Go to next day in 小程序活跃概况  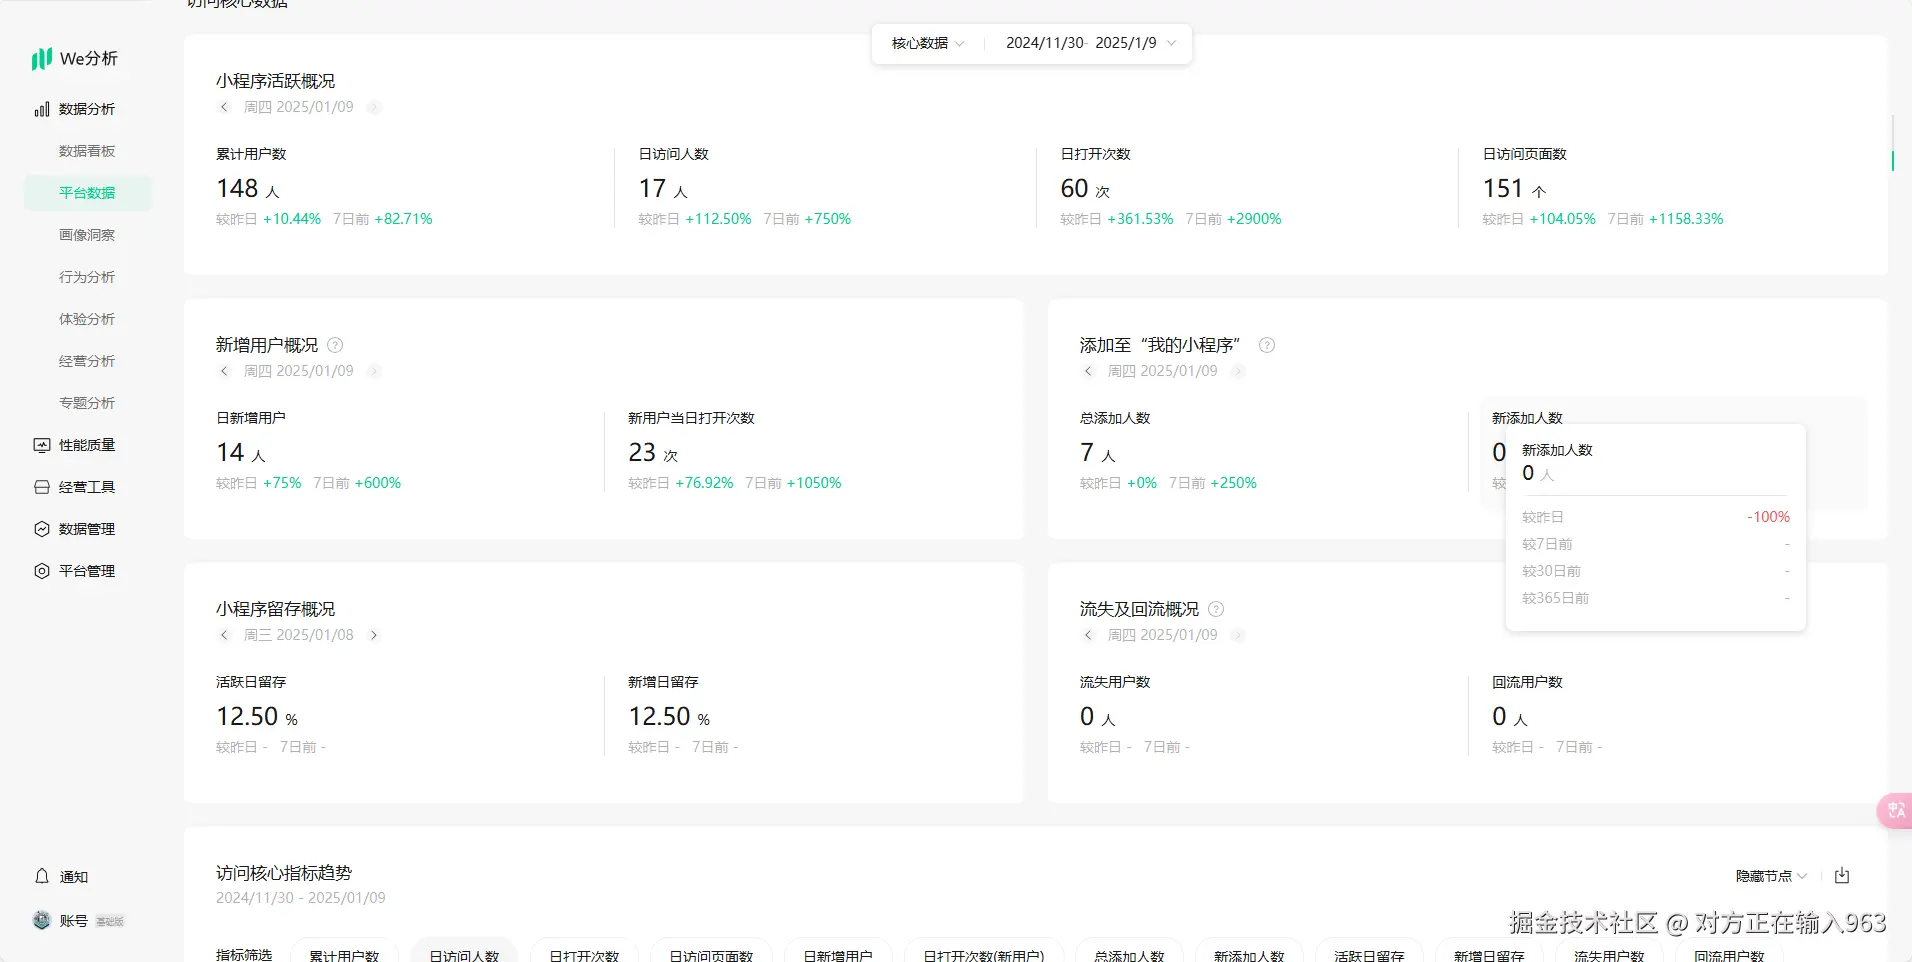point(373,107)
